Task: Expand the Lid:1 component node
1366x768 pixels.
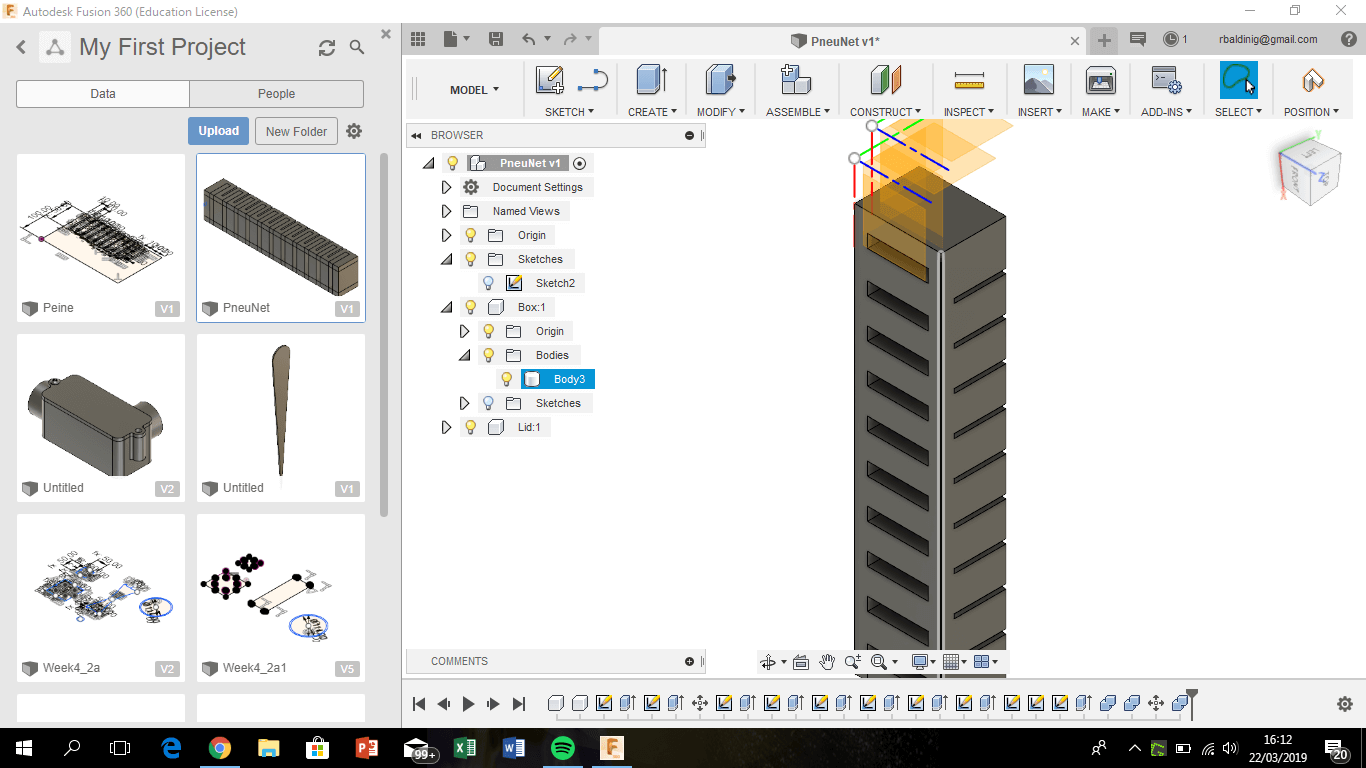Action: coord(447,427)
